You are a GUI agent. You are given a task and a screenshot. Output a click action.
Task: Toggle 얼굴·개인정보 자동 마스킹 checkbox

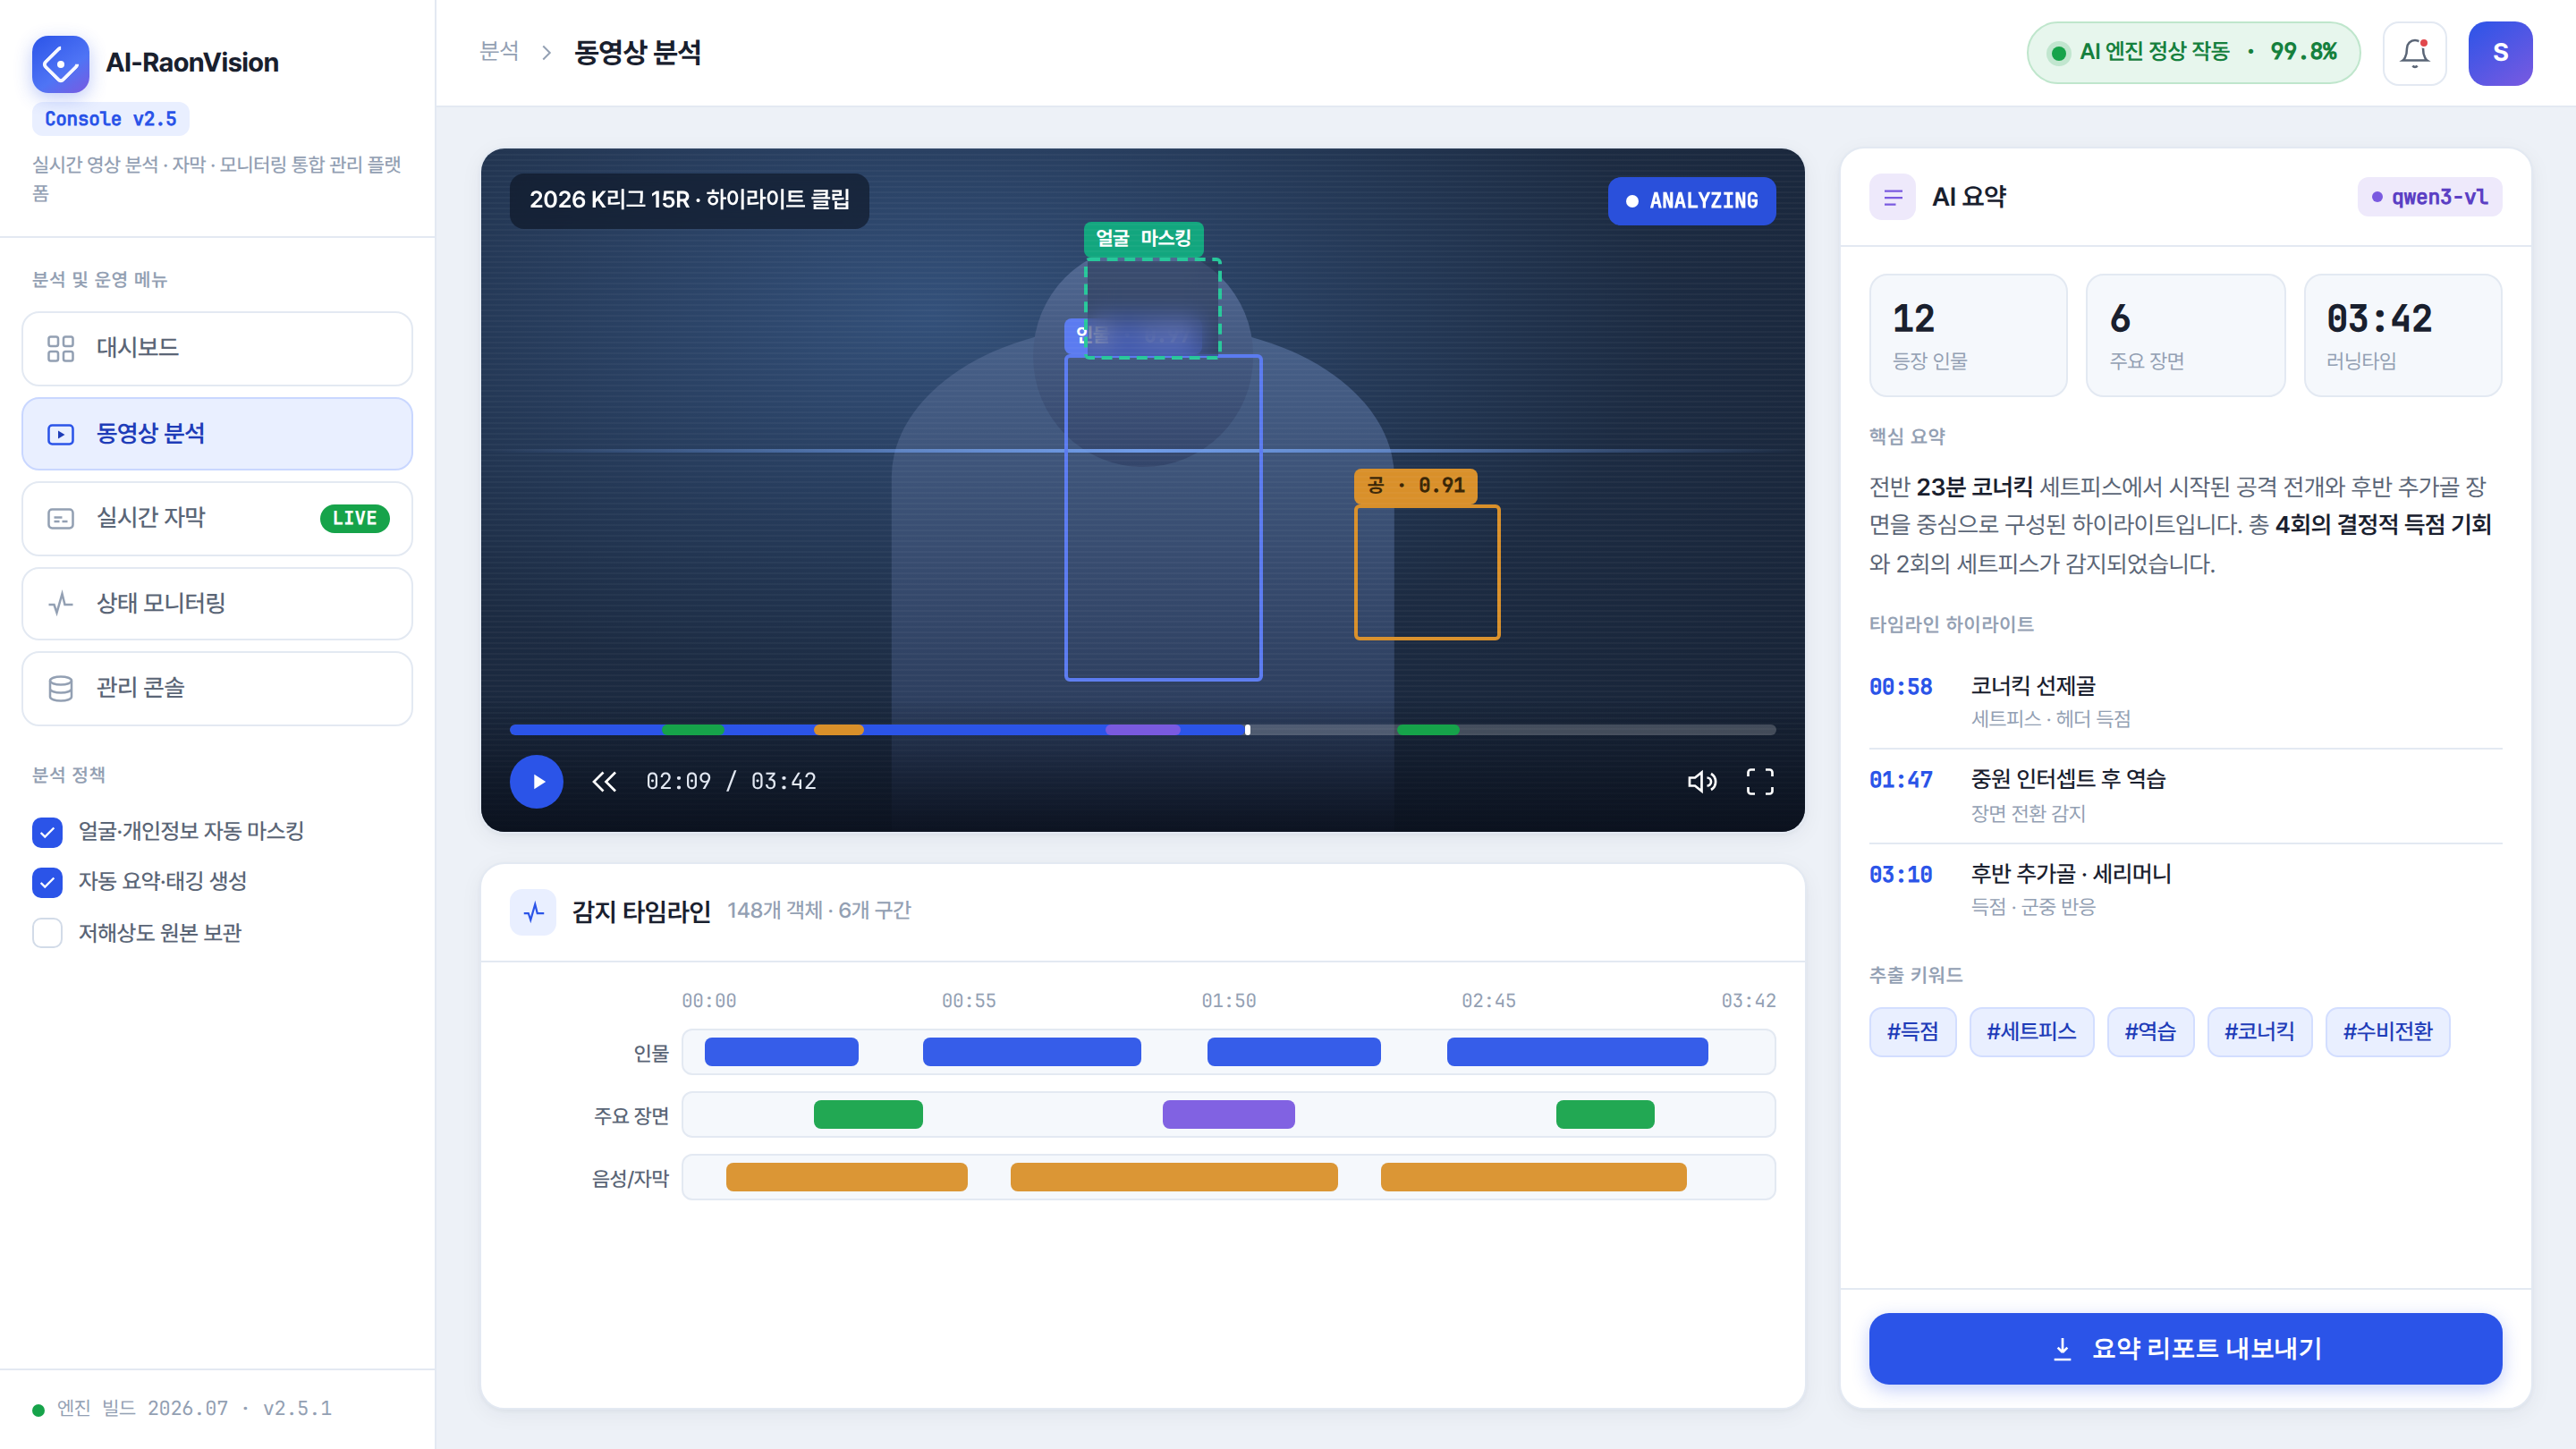(47, 832)
